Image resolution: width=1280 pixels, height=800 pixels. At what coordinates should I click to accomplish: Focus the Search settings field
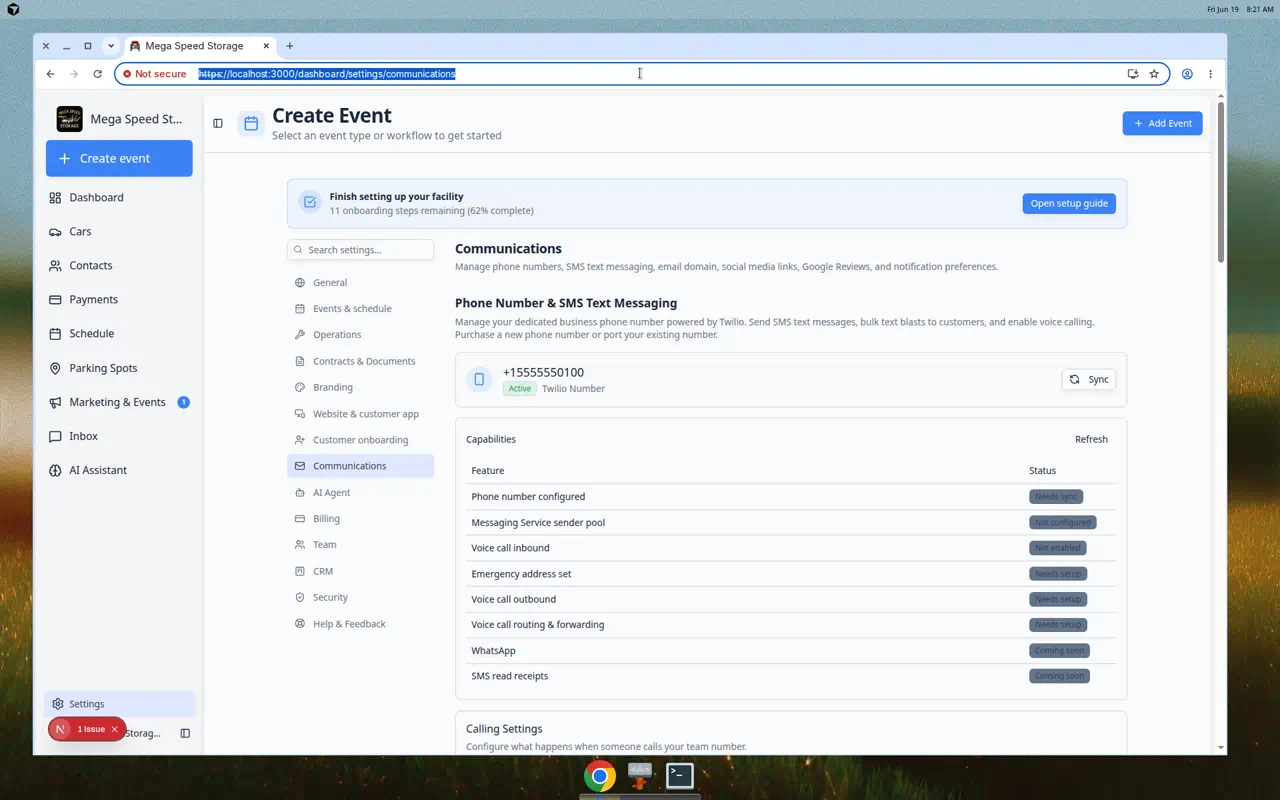tap(361, 250)
